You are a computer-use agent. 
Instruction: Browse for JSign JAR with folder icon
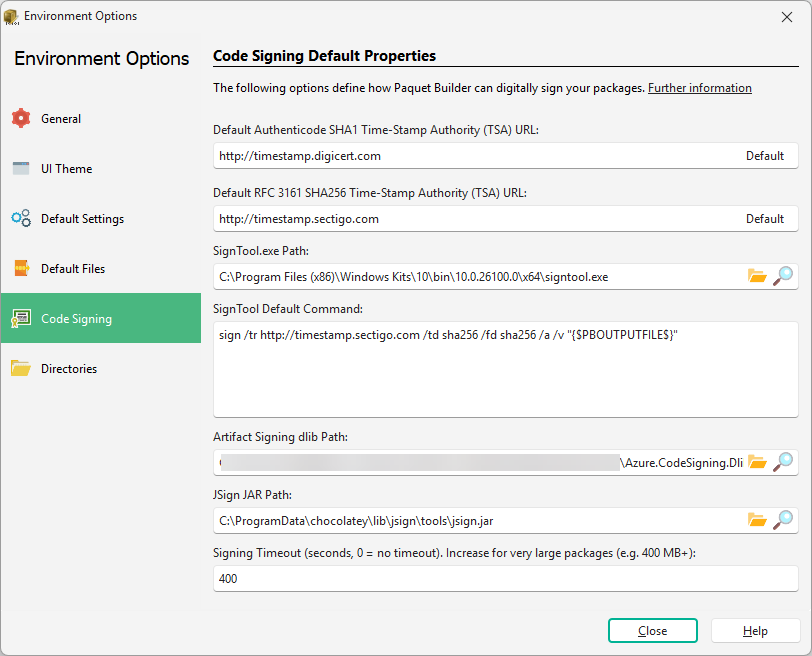(x=757, y=520)
